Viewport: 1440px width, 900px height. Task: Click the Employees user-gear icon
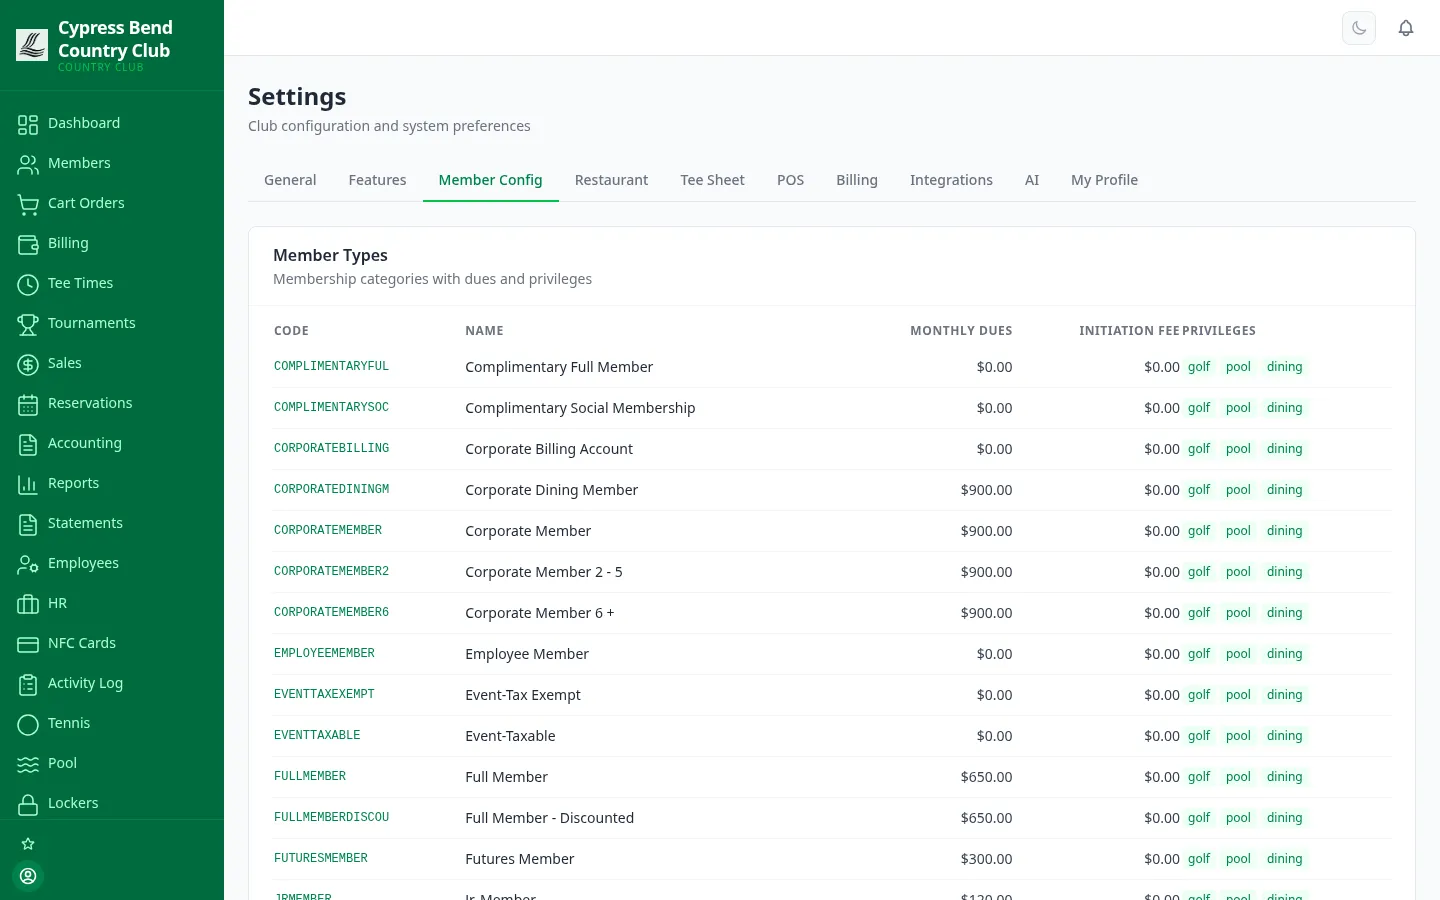point(28,564)
